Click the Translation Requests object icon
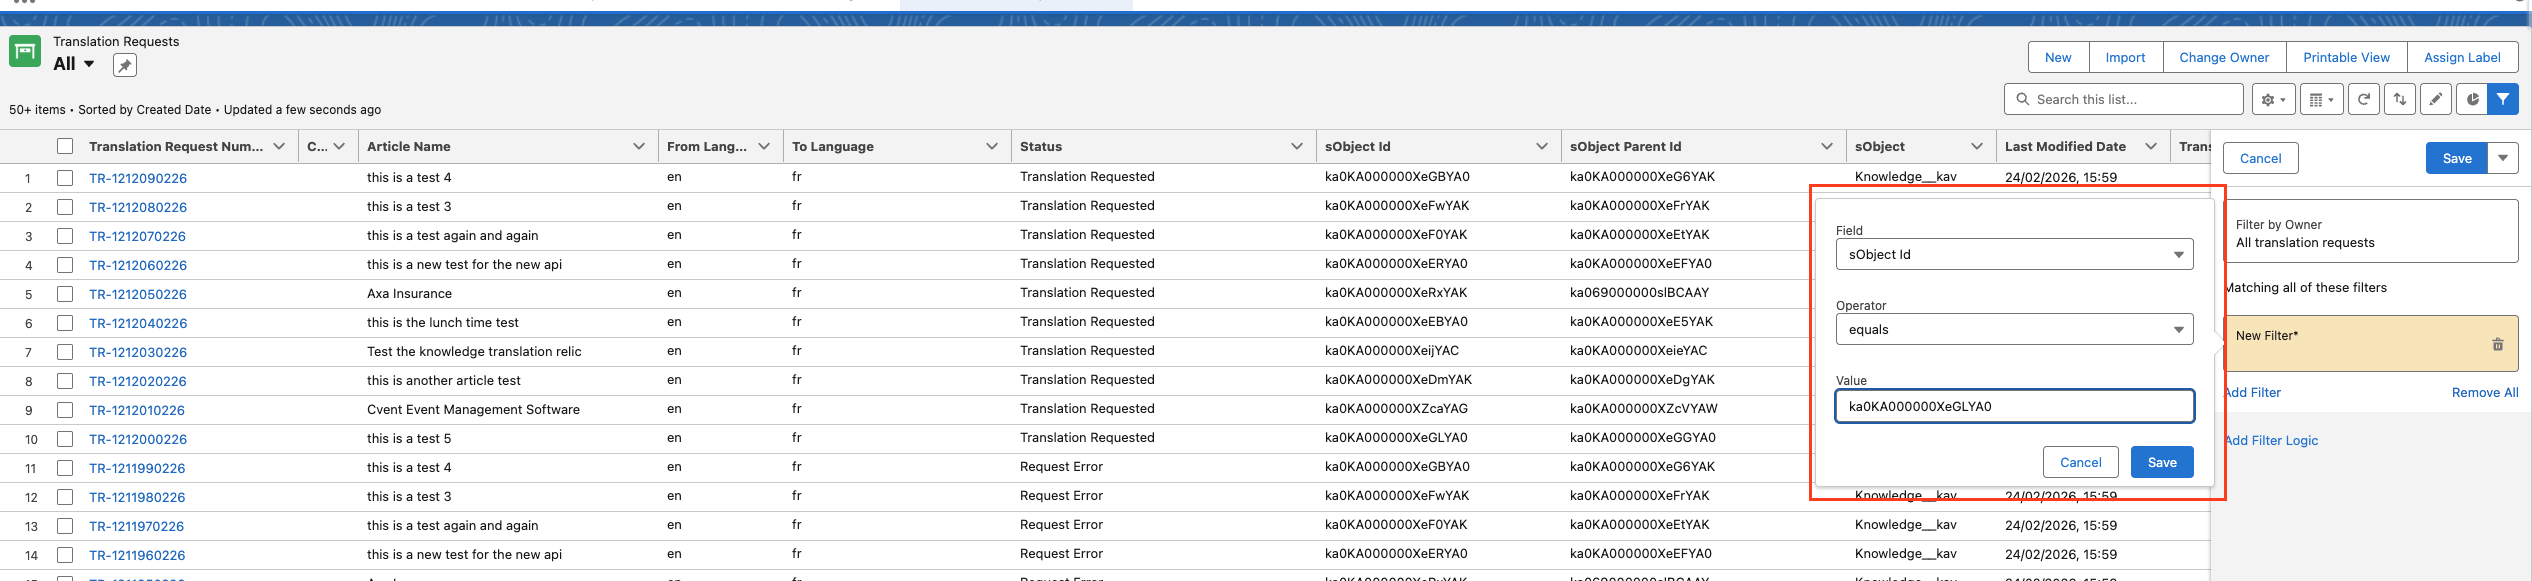Screen dimensions: 2532x581 [x=25, y=51]
